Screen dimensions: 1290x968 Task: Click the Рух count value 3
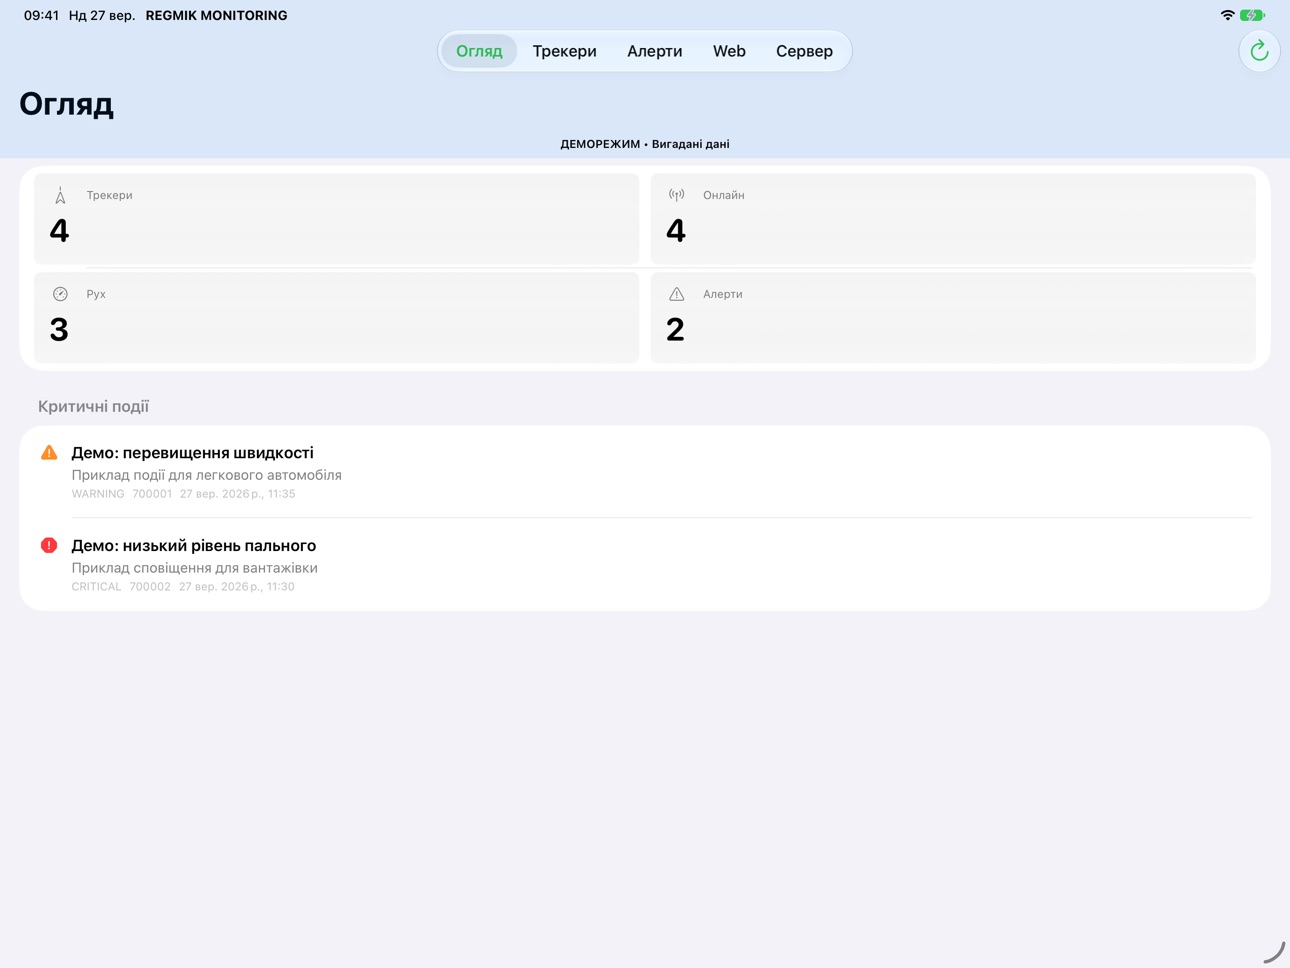(x=59, y=330)
